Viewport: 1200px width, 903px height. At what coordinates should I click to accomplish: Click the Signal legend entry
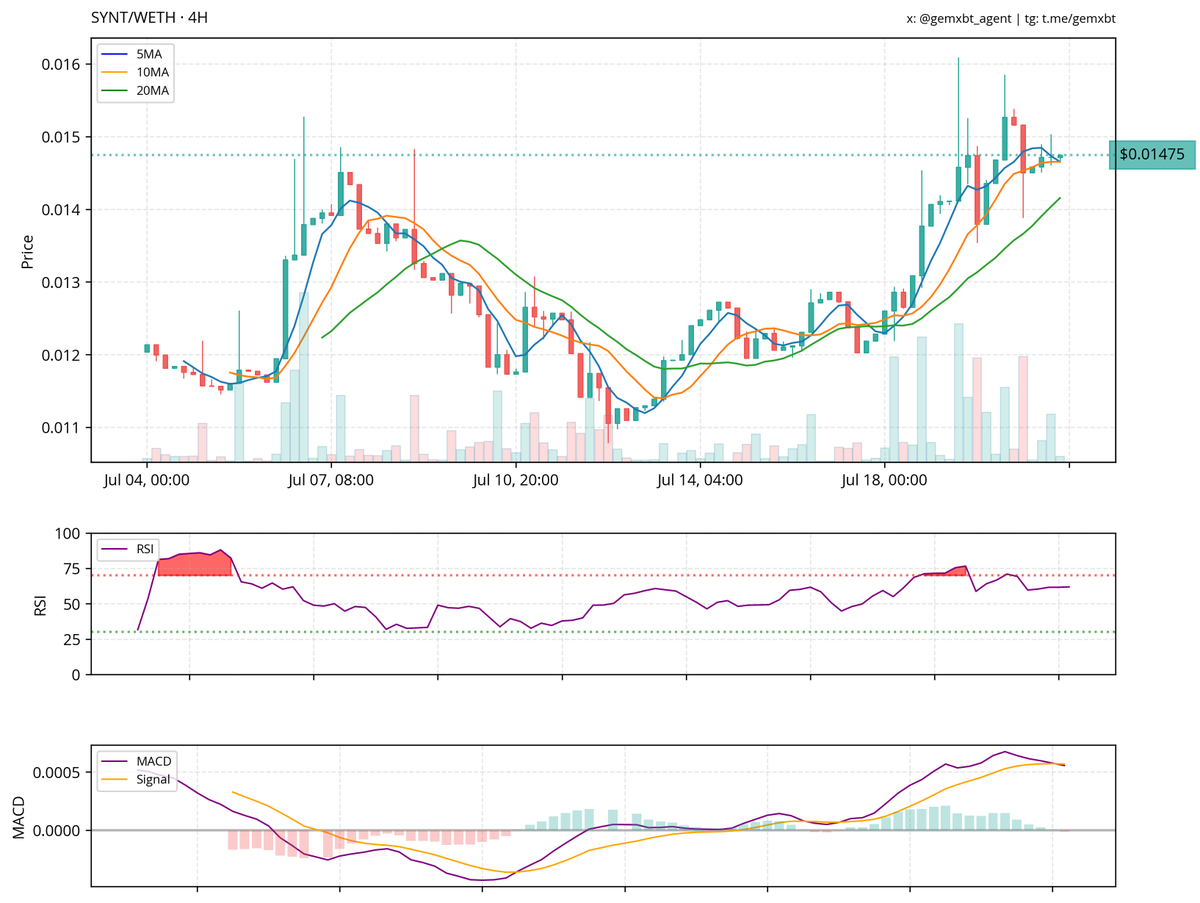tap(137, 779)
